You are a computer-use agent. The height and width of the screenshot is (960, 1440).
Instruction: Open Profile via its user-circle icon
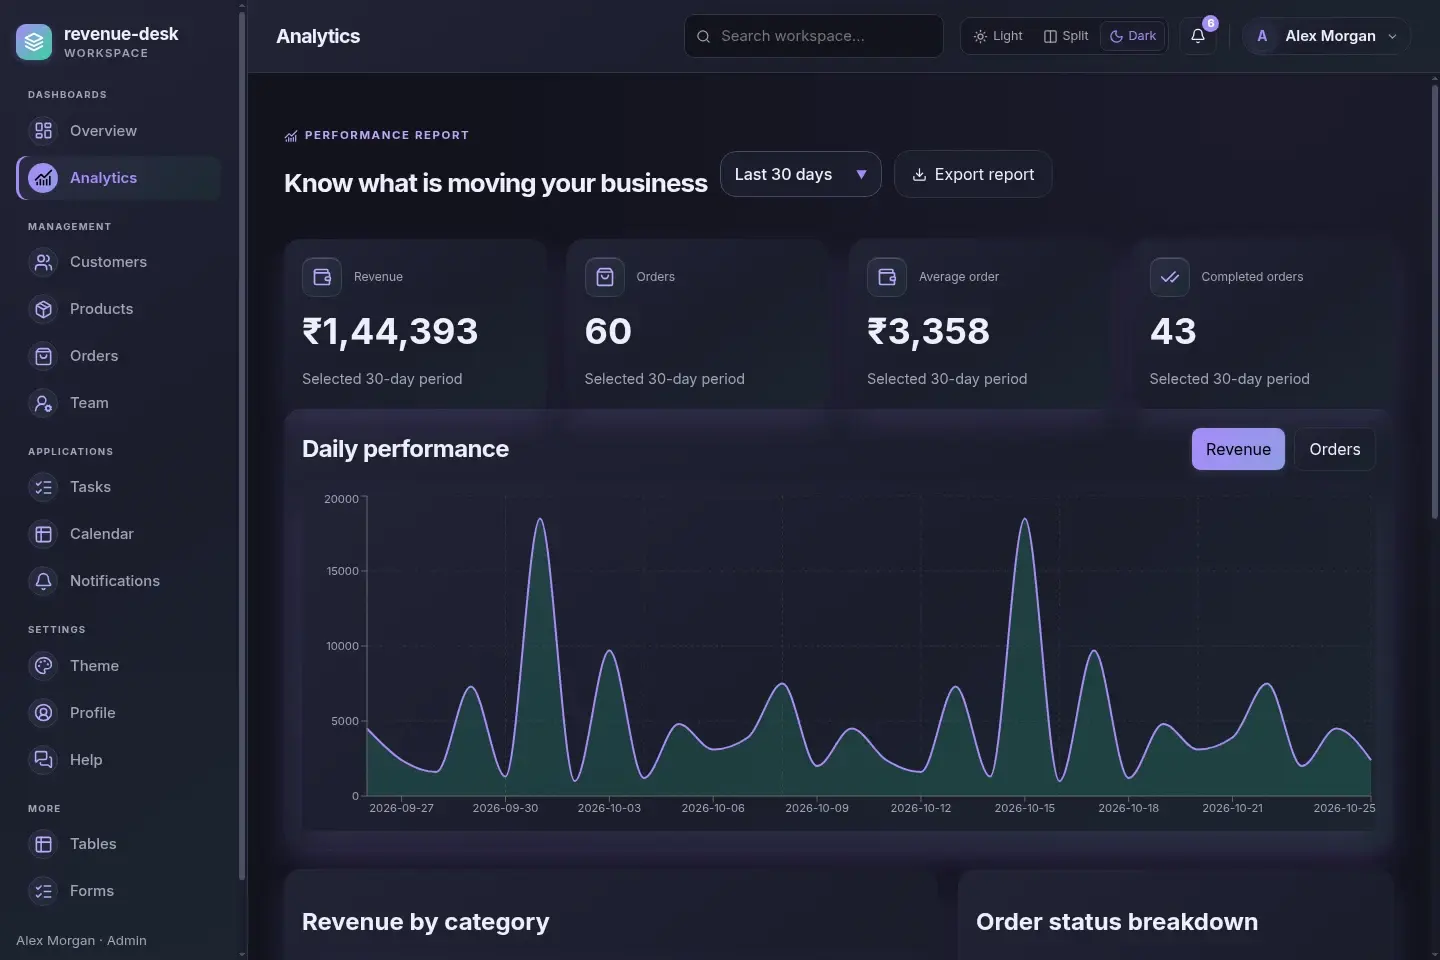click(x=43, y=713)
